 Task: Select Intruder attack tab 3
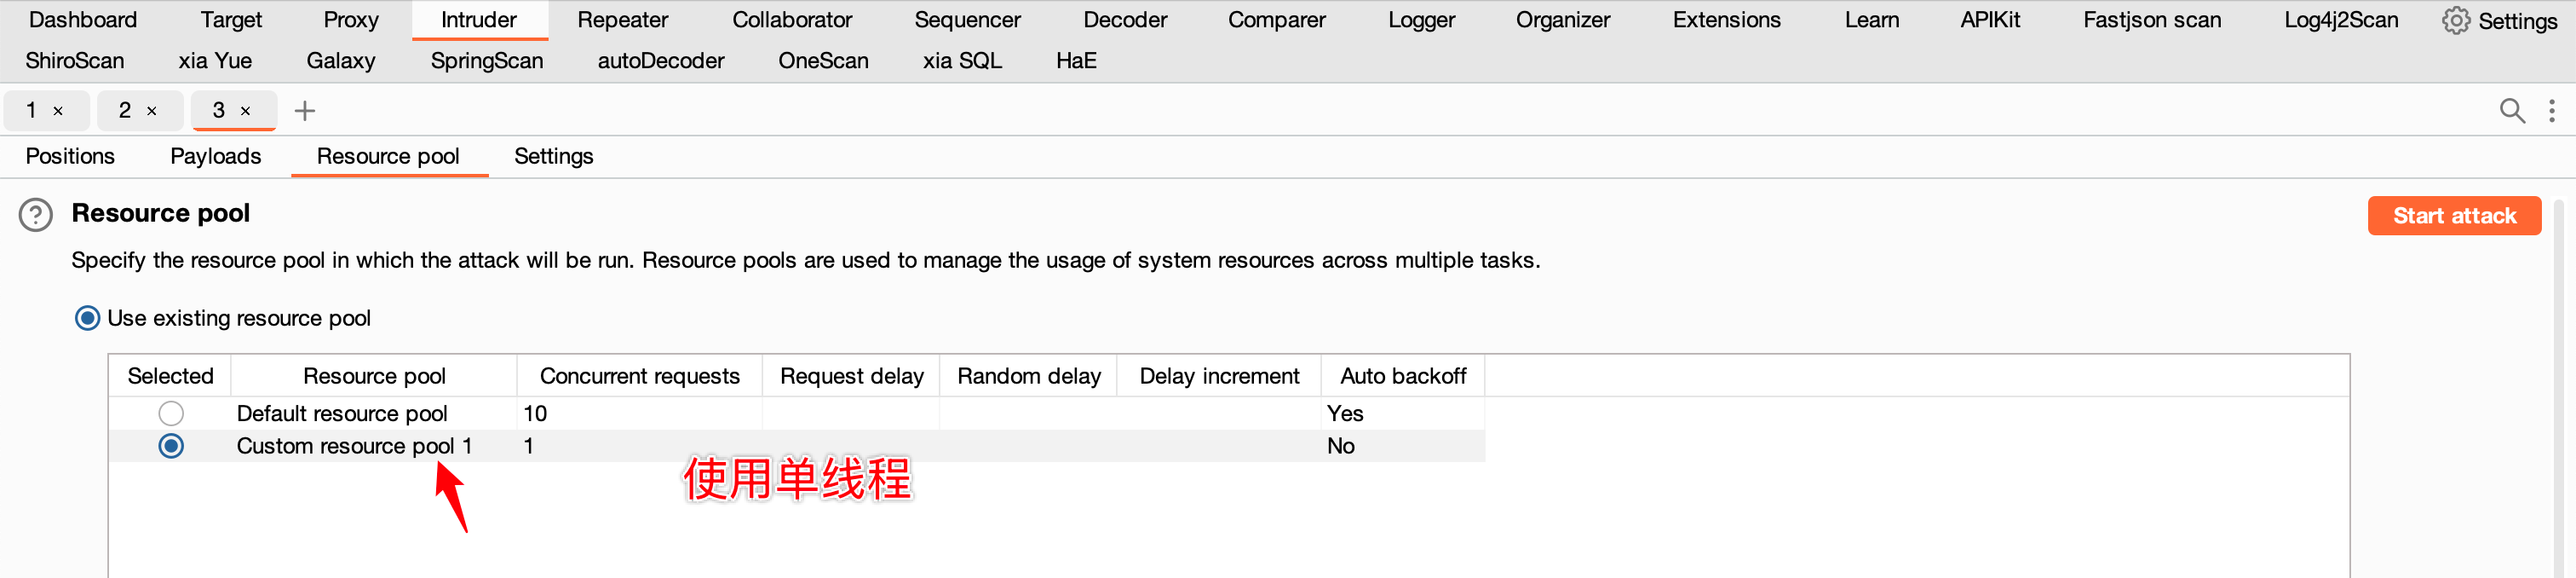[219, 110]
